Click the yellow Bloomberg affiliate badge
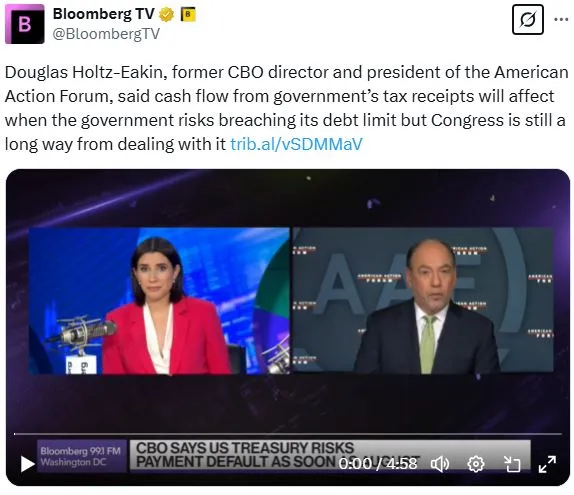The width and height of the screenshot is (574, 495). (188, 15)
